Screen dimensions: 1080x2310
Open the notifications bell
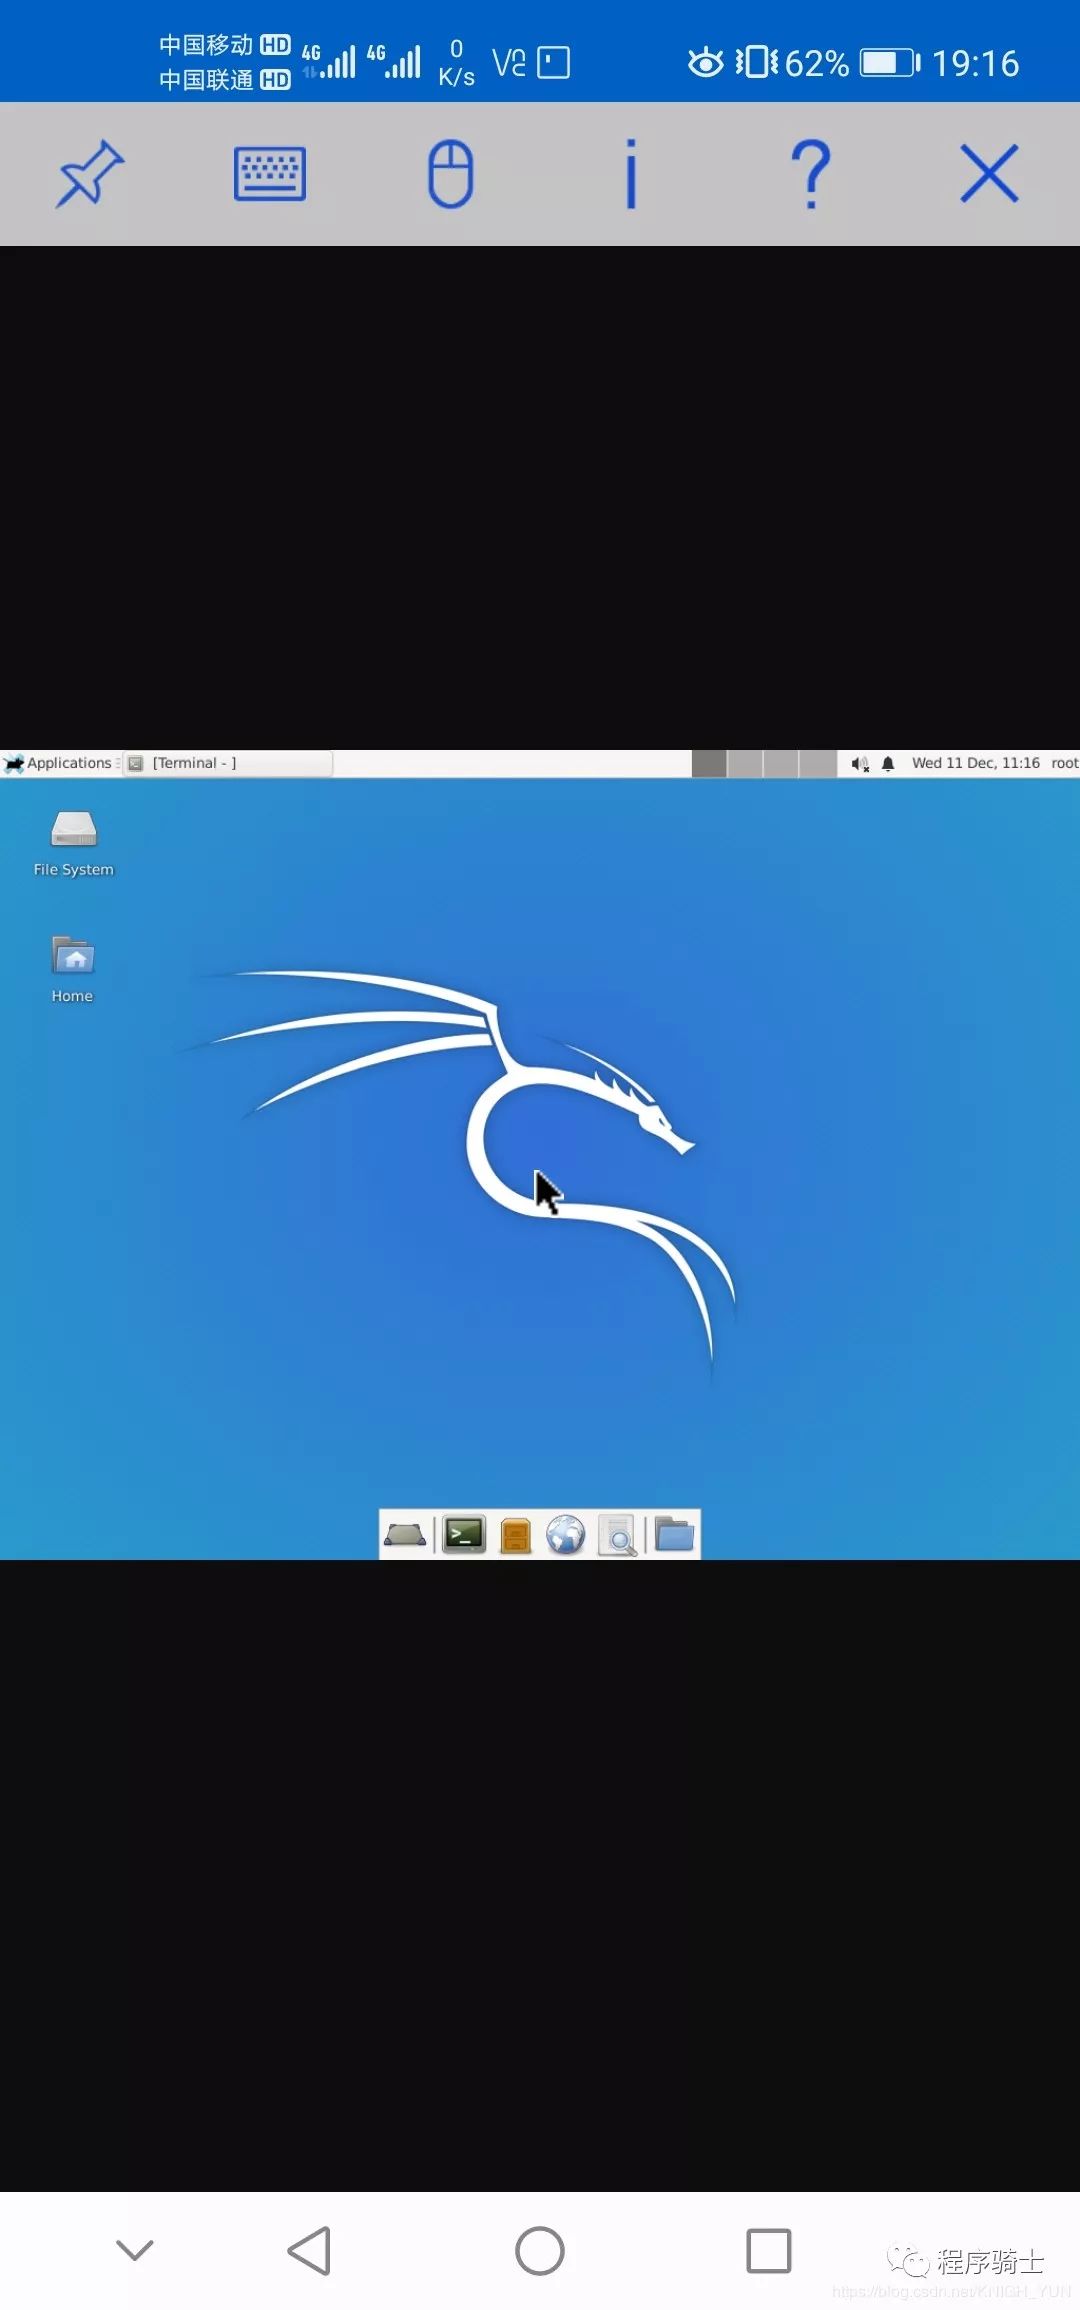point(888,764)
